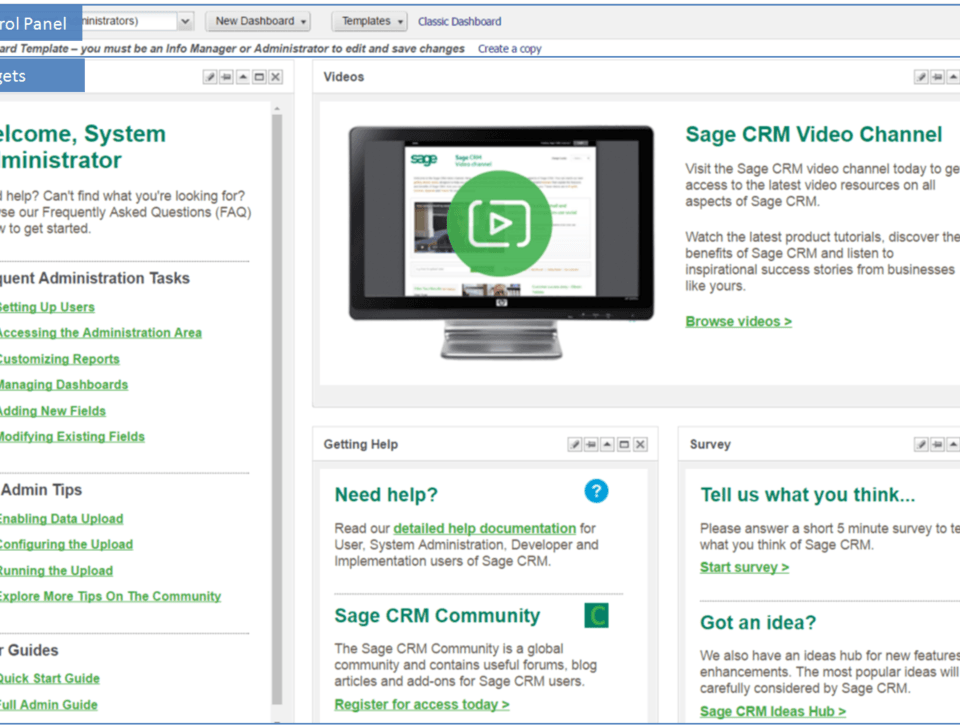Pin the welcome gadget using its pin icon

click(x=227, y=77)
